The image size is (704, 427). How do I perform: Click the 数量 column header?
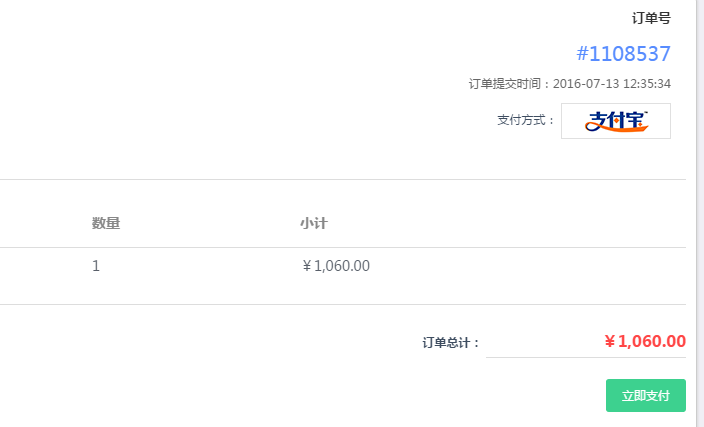[106, 223]
